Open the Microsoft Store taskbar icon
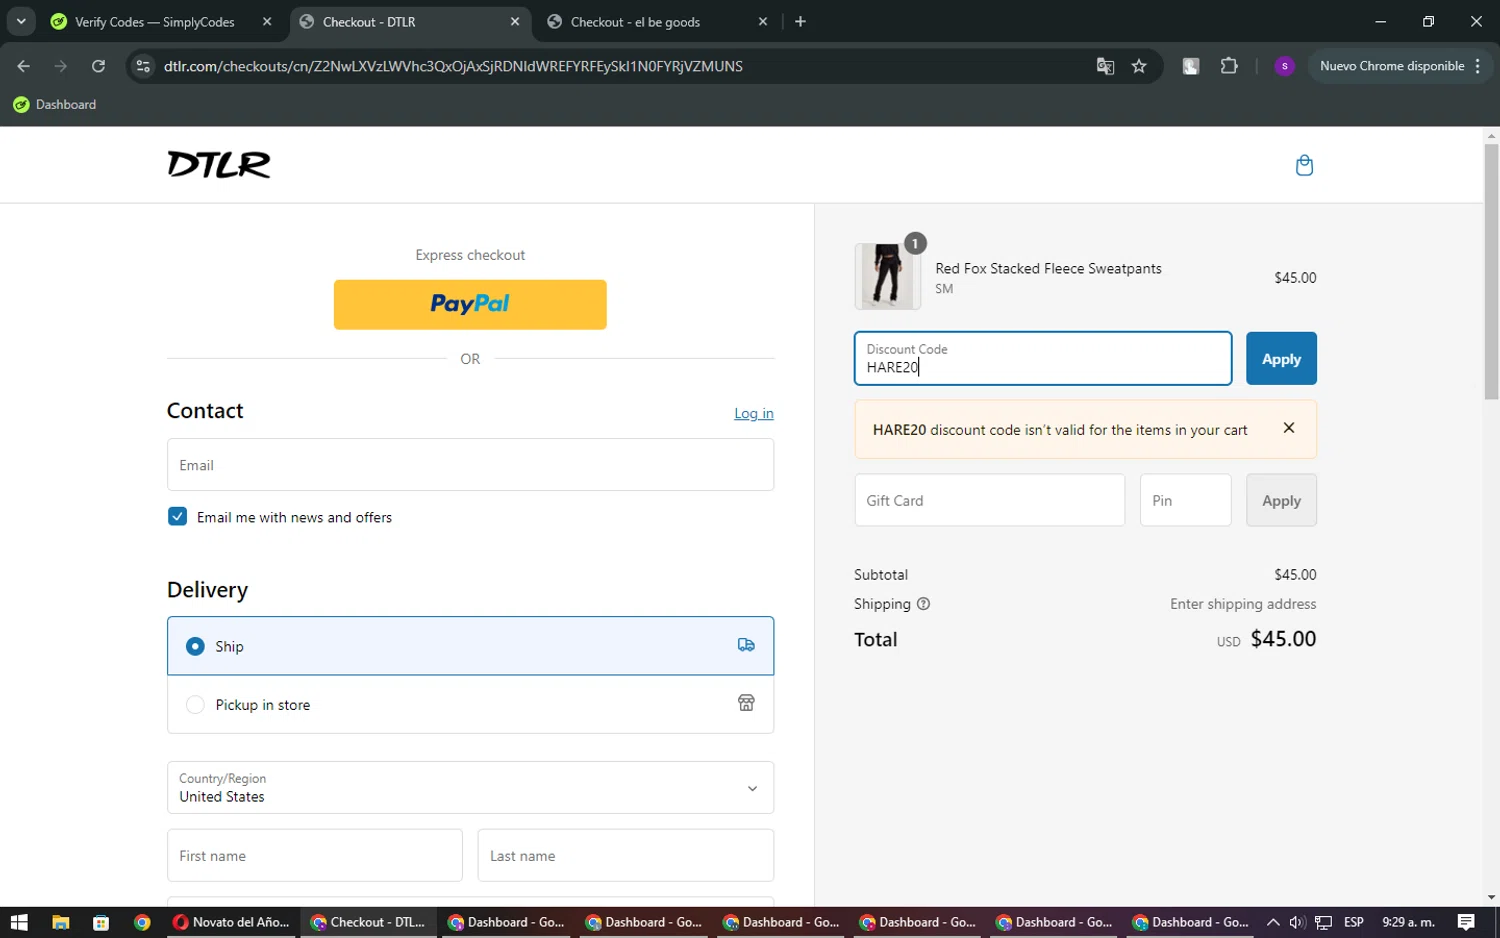Image resolution: width=1500 pixels, height=938 pixels. (101, 922)
